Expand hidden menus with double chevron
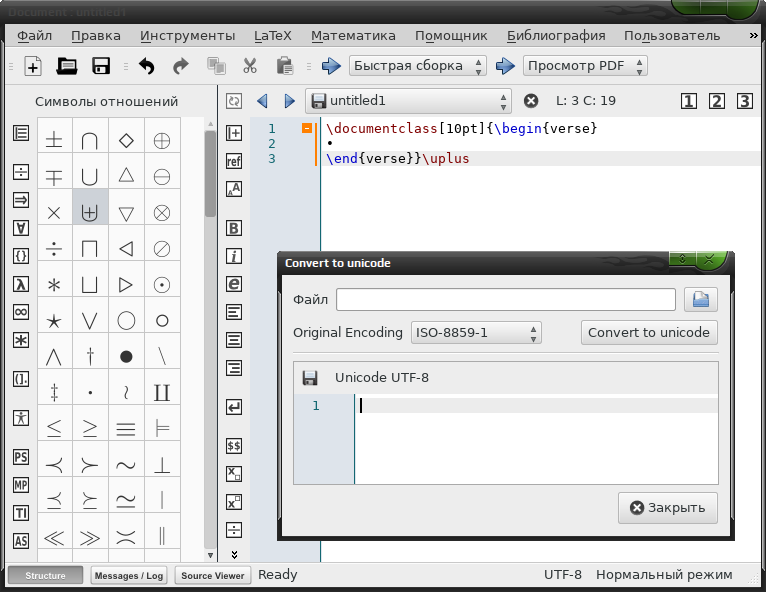This screenshot has height=592, width=766. [x=753, y=36]
